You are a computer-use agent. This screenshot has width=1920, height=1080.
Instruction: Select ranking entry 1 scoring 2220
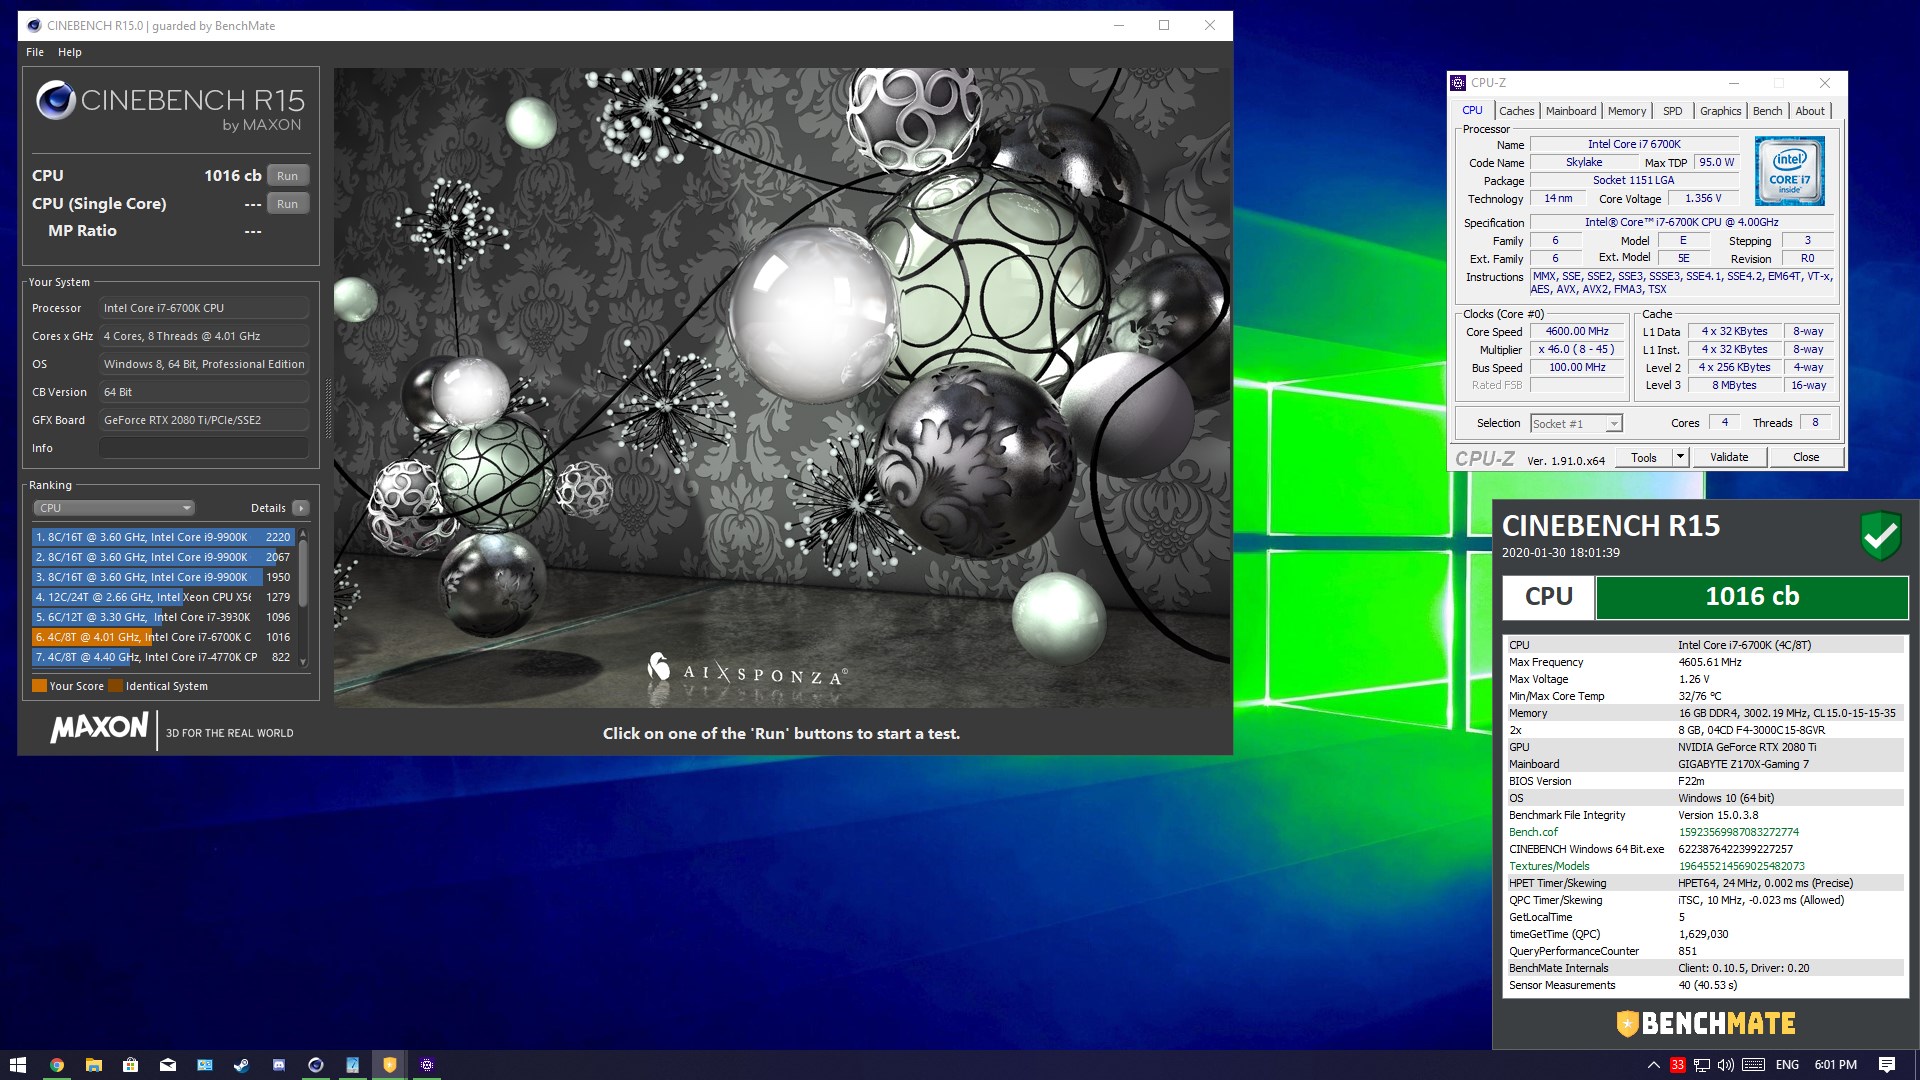point(164,537)
